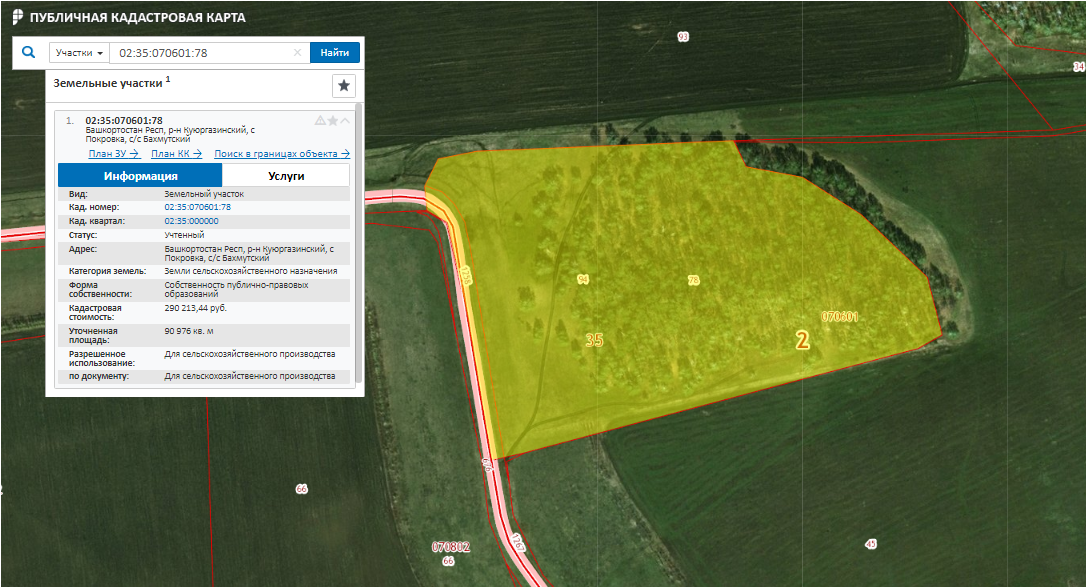Viewport: 1087px width, 588px height.
Task: Click the magnifier search icon
Action: [x=28, y=52]
